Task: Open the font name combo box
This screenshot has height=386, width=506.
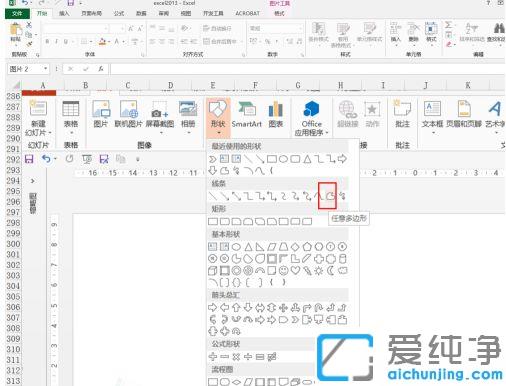Action: pos(76,29)
